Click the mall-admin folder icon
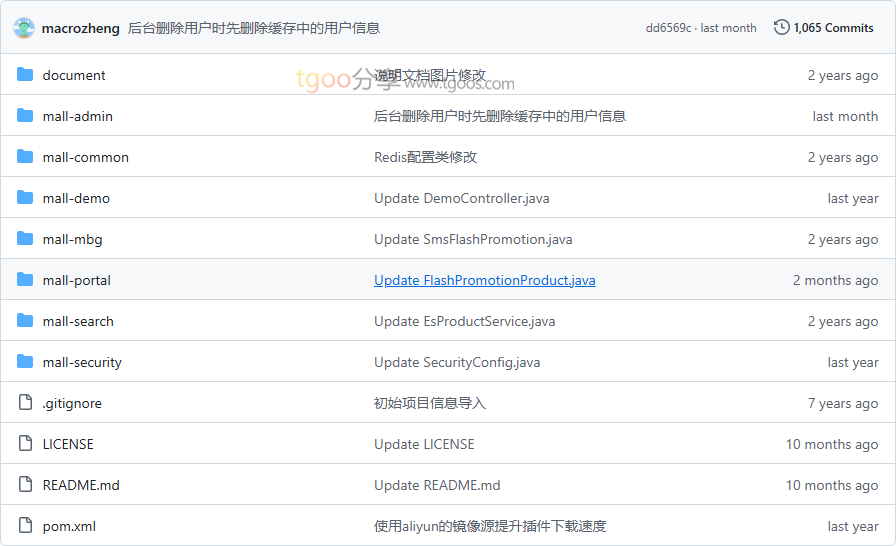 point(25,116)
